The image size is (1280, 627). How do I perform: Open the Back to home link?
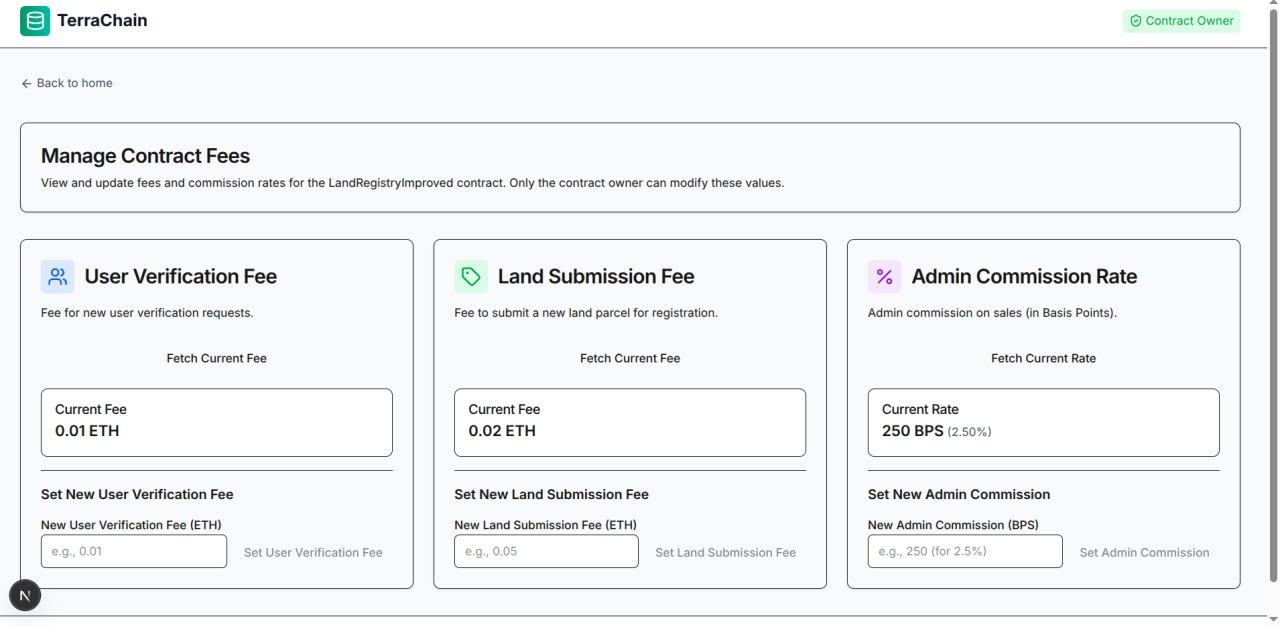click(75, 83)
